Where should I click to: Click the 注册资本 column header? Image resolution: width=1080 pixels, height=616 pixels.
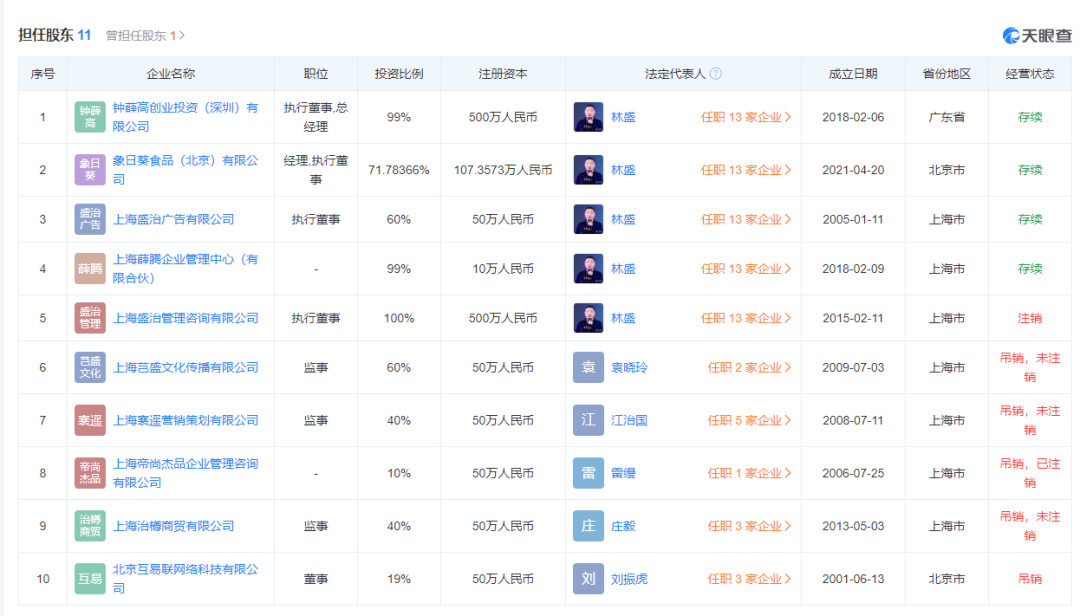(x=503, y=74)
